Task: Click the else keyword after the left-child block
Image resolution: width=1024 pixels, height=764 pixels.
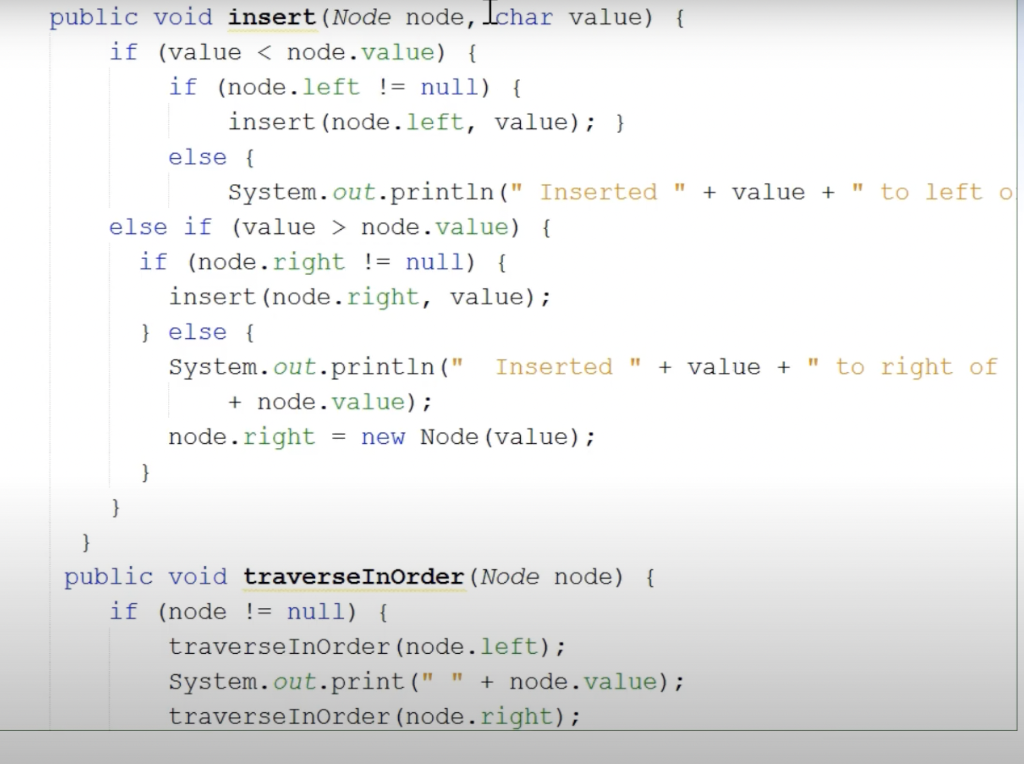Action: (x=197, y=157)
